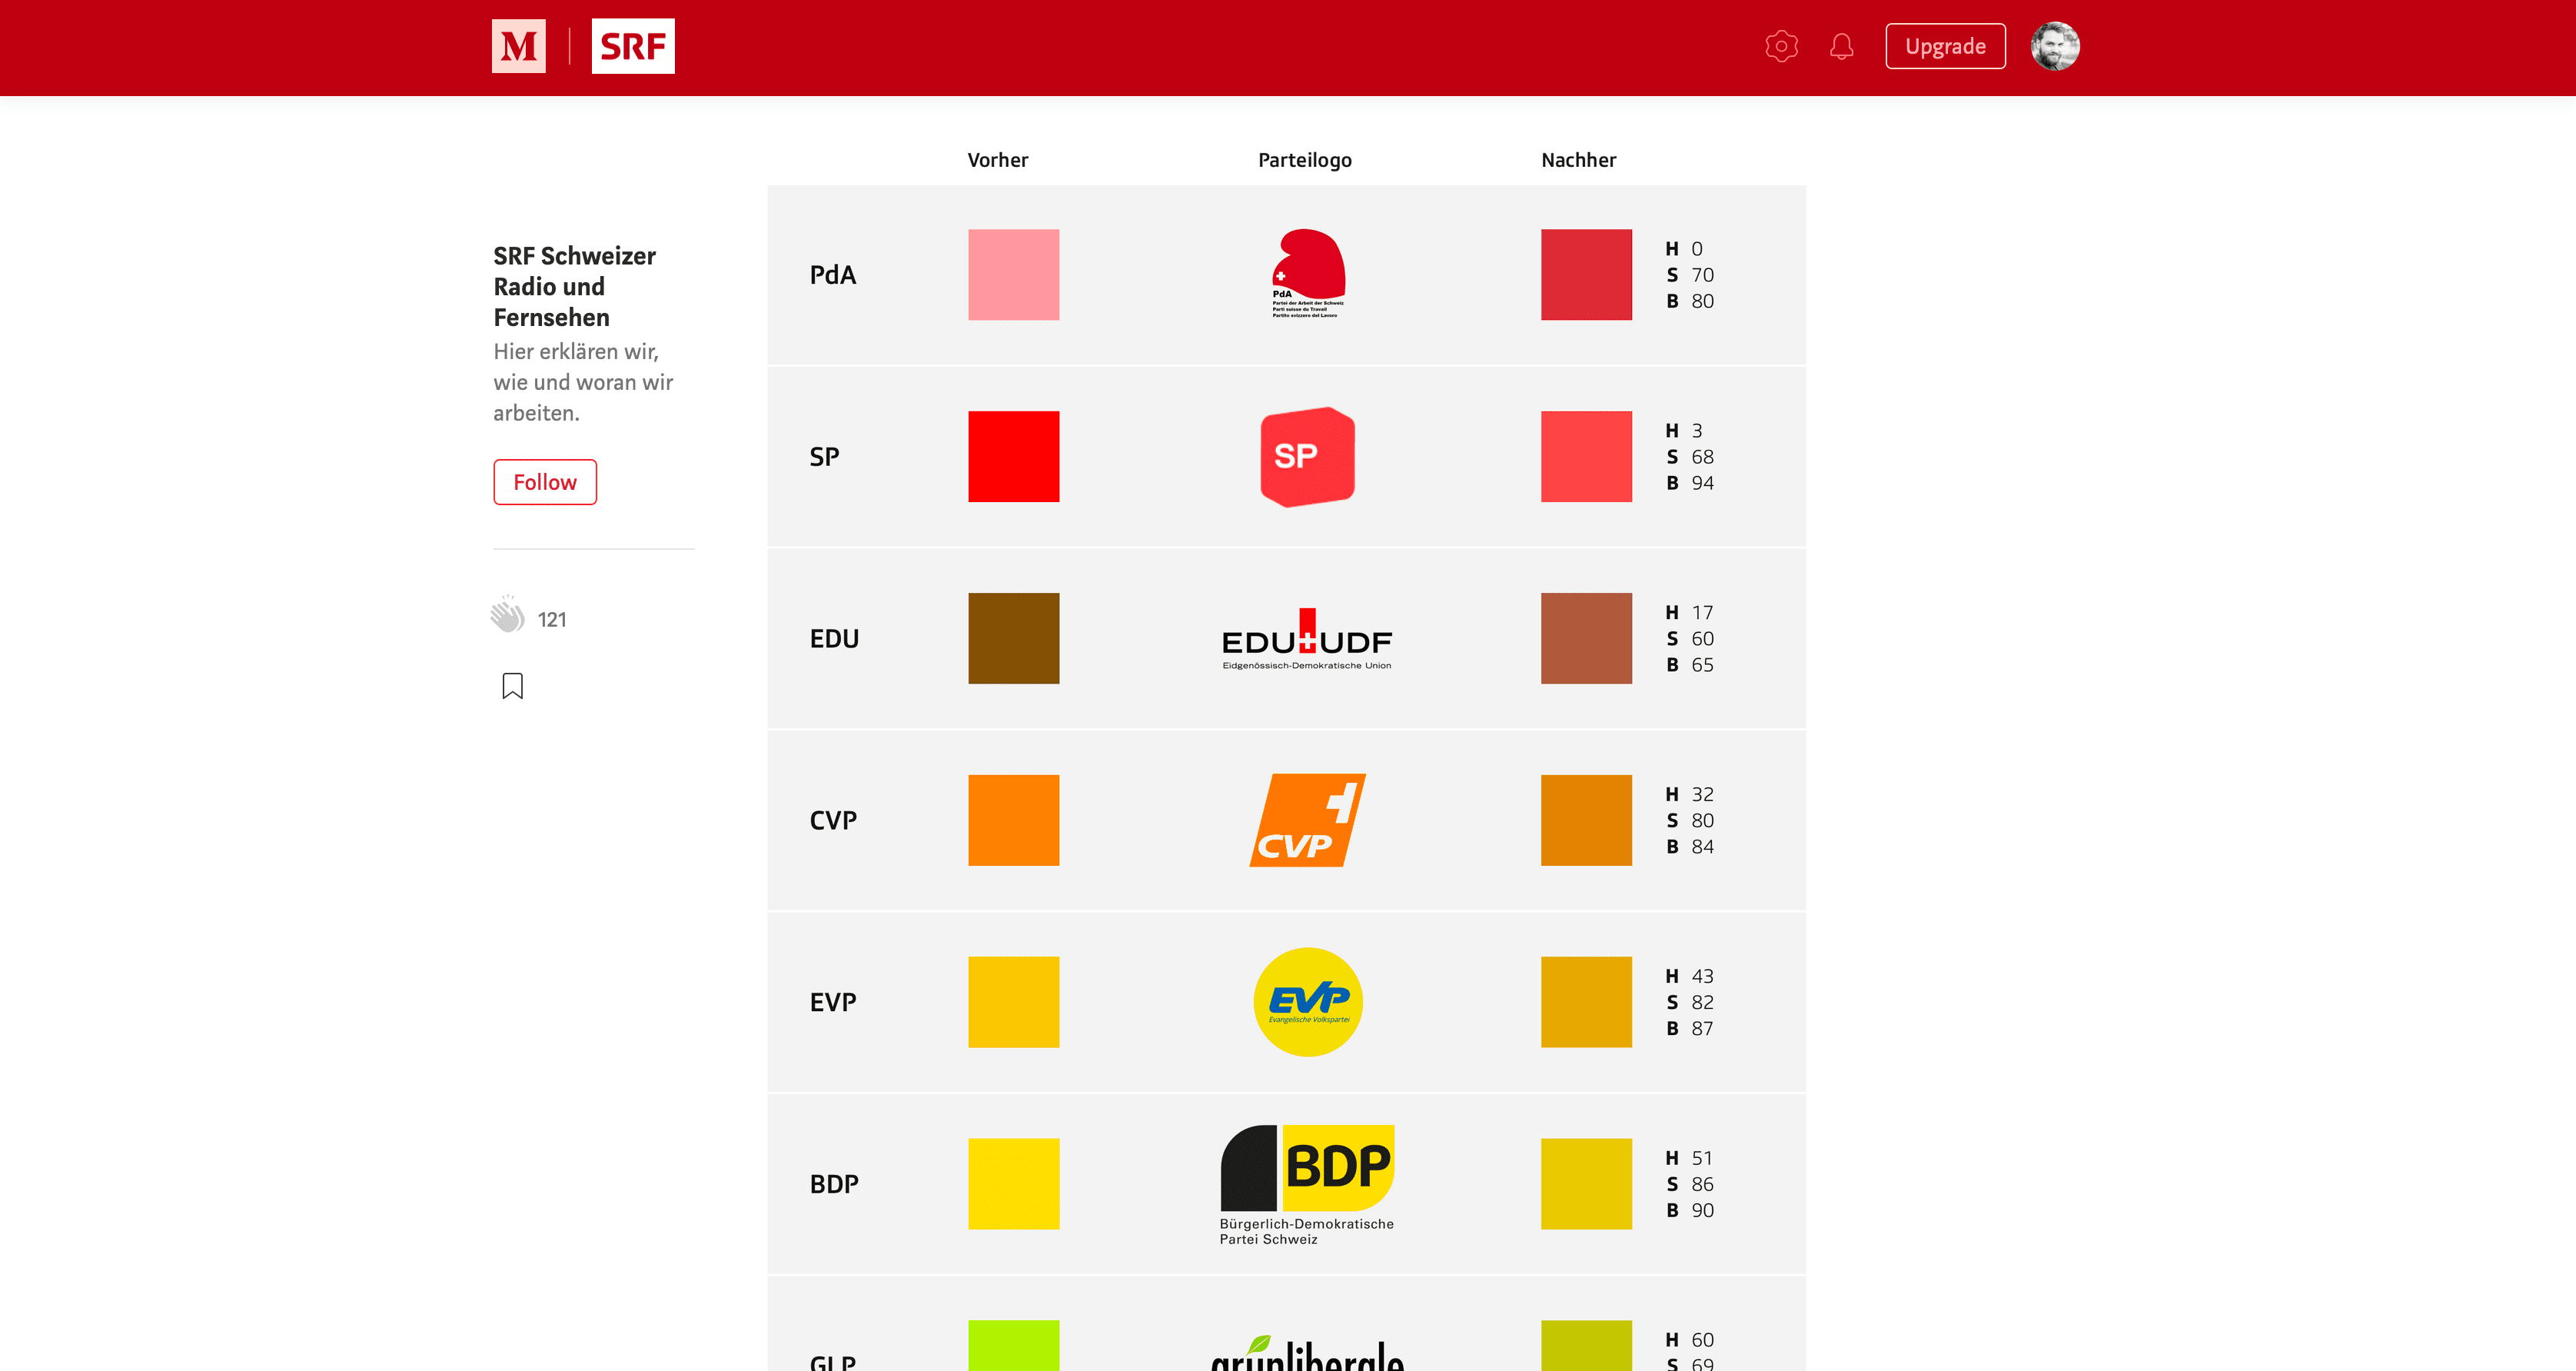Image resolution: width=2576 pixels, height=1371 pixels.
Task: Click the Nachher column header
Action: pyautogui.click(x=1578, y=160)
